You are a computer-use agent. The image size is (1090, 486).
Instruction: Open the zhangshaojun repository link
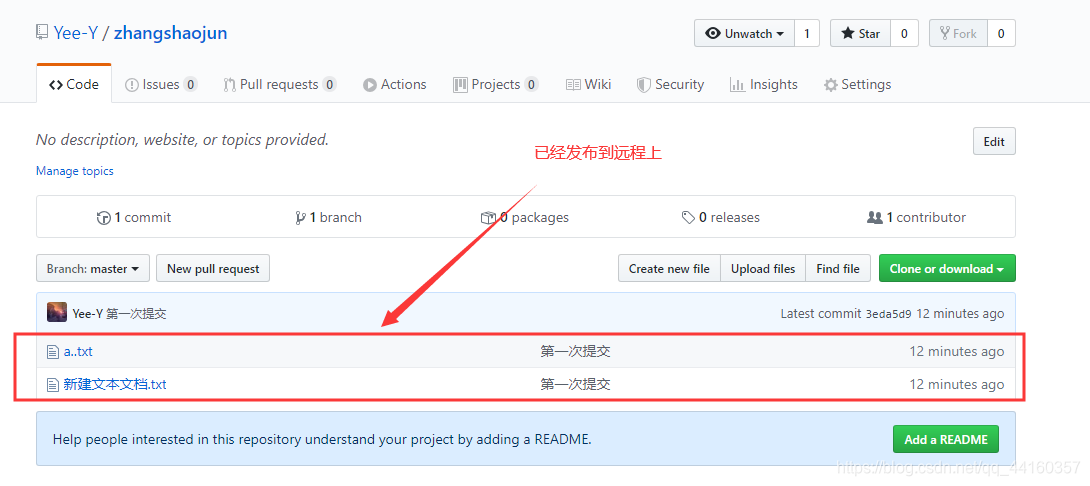click(170, 33)
